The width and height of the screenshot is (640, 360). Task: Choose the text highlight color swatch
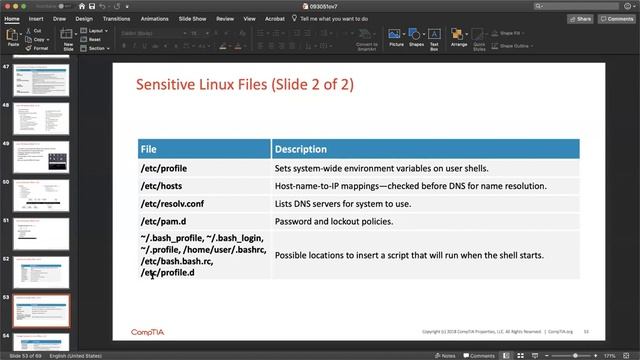(x=223, y=46)
